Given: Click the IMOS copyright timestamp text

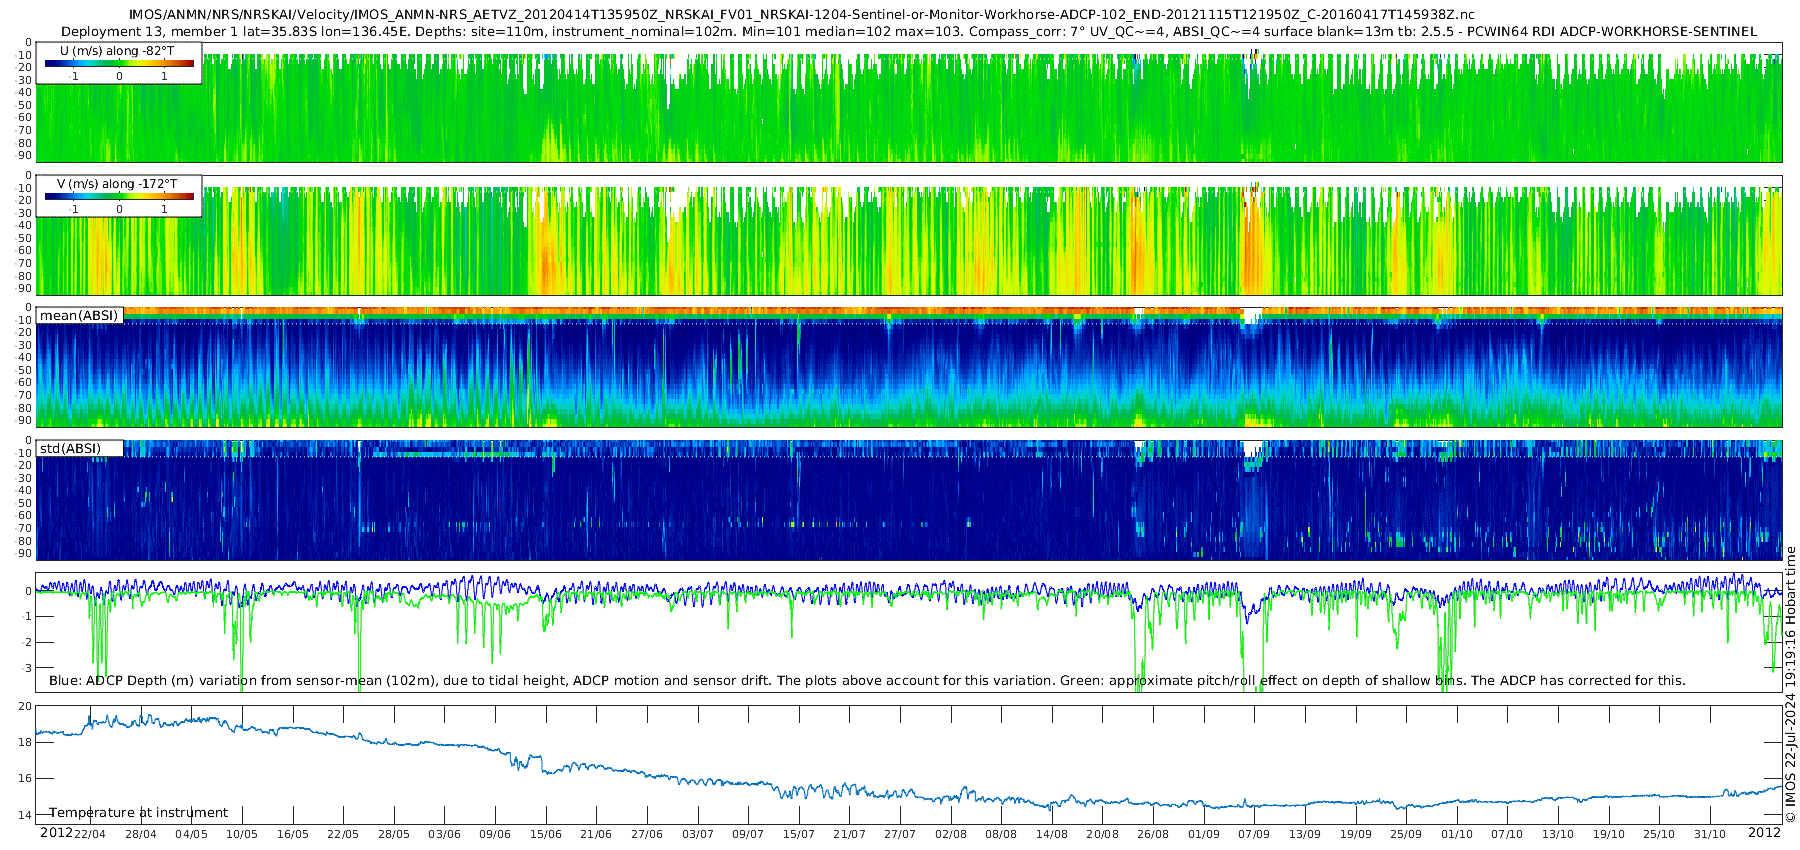Looking at the screenshot, I should [x=1790, y=684].
